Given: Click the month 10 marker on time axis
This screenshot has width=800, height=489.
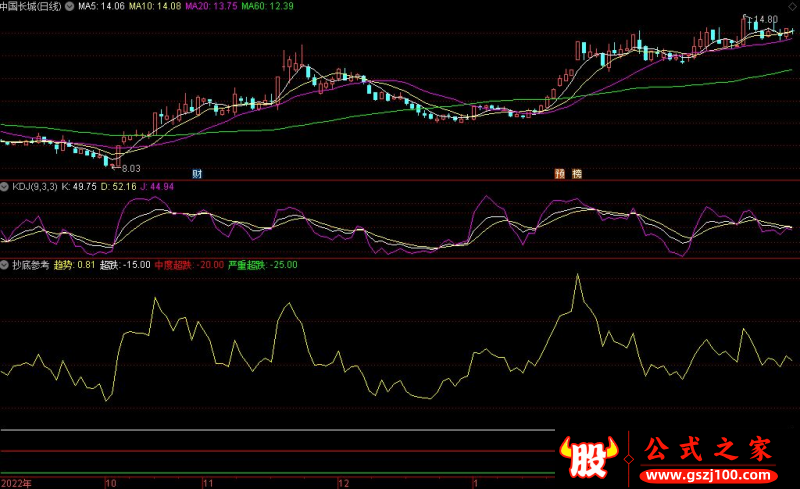Looking at the screenshot, I should tap(111, 483).
